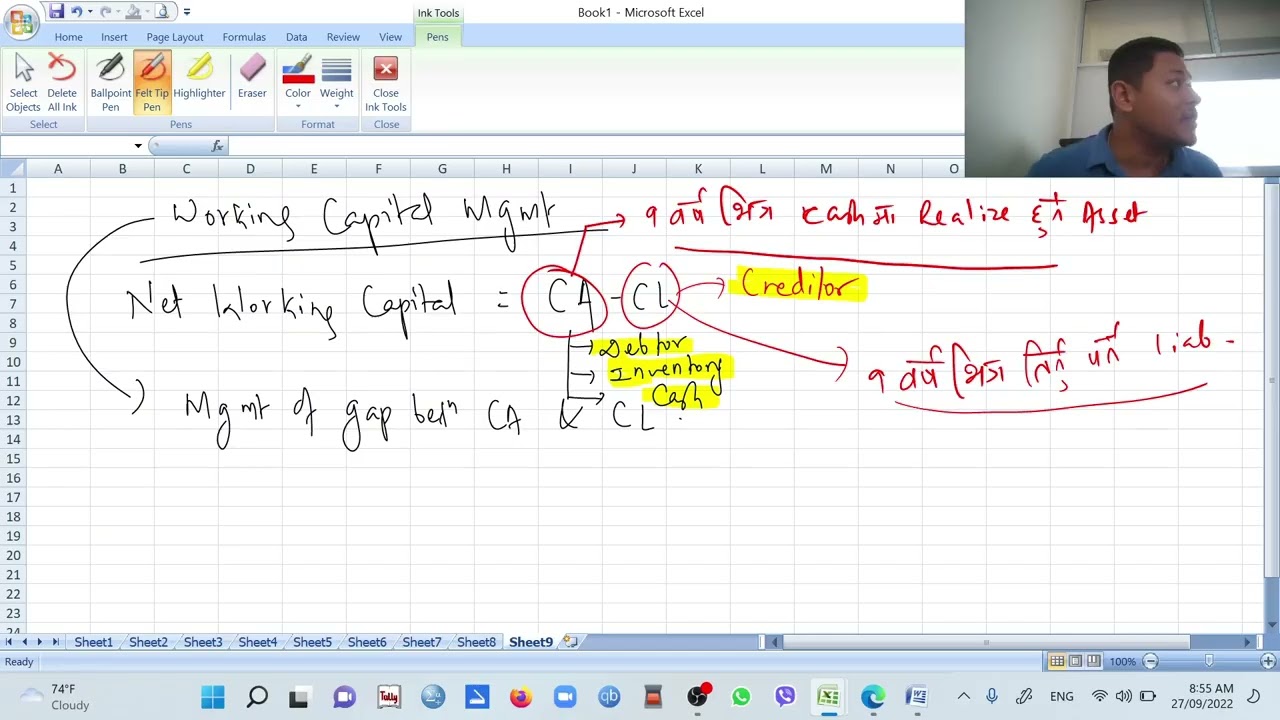Screen dimensions: 1280x720
Task: Click the Name Box field
Action: (x=66, y=146)
